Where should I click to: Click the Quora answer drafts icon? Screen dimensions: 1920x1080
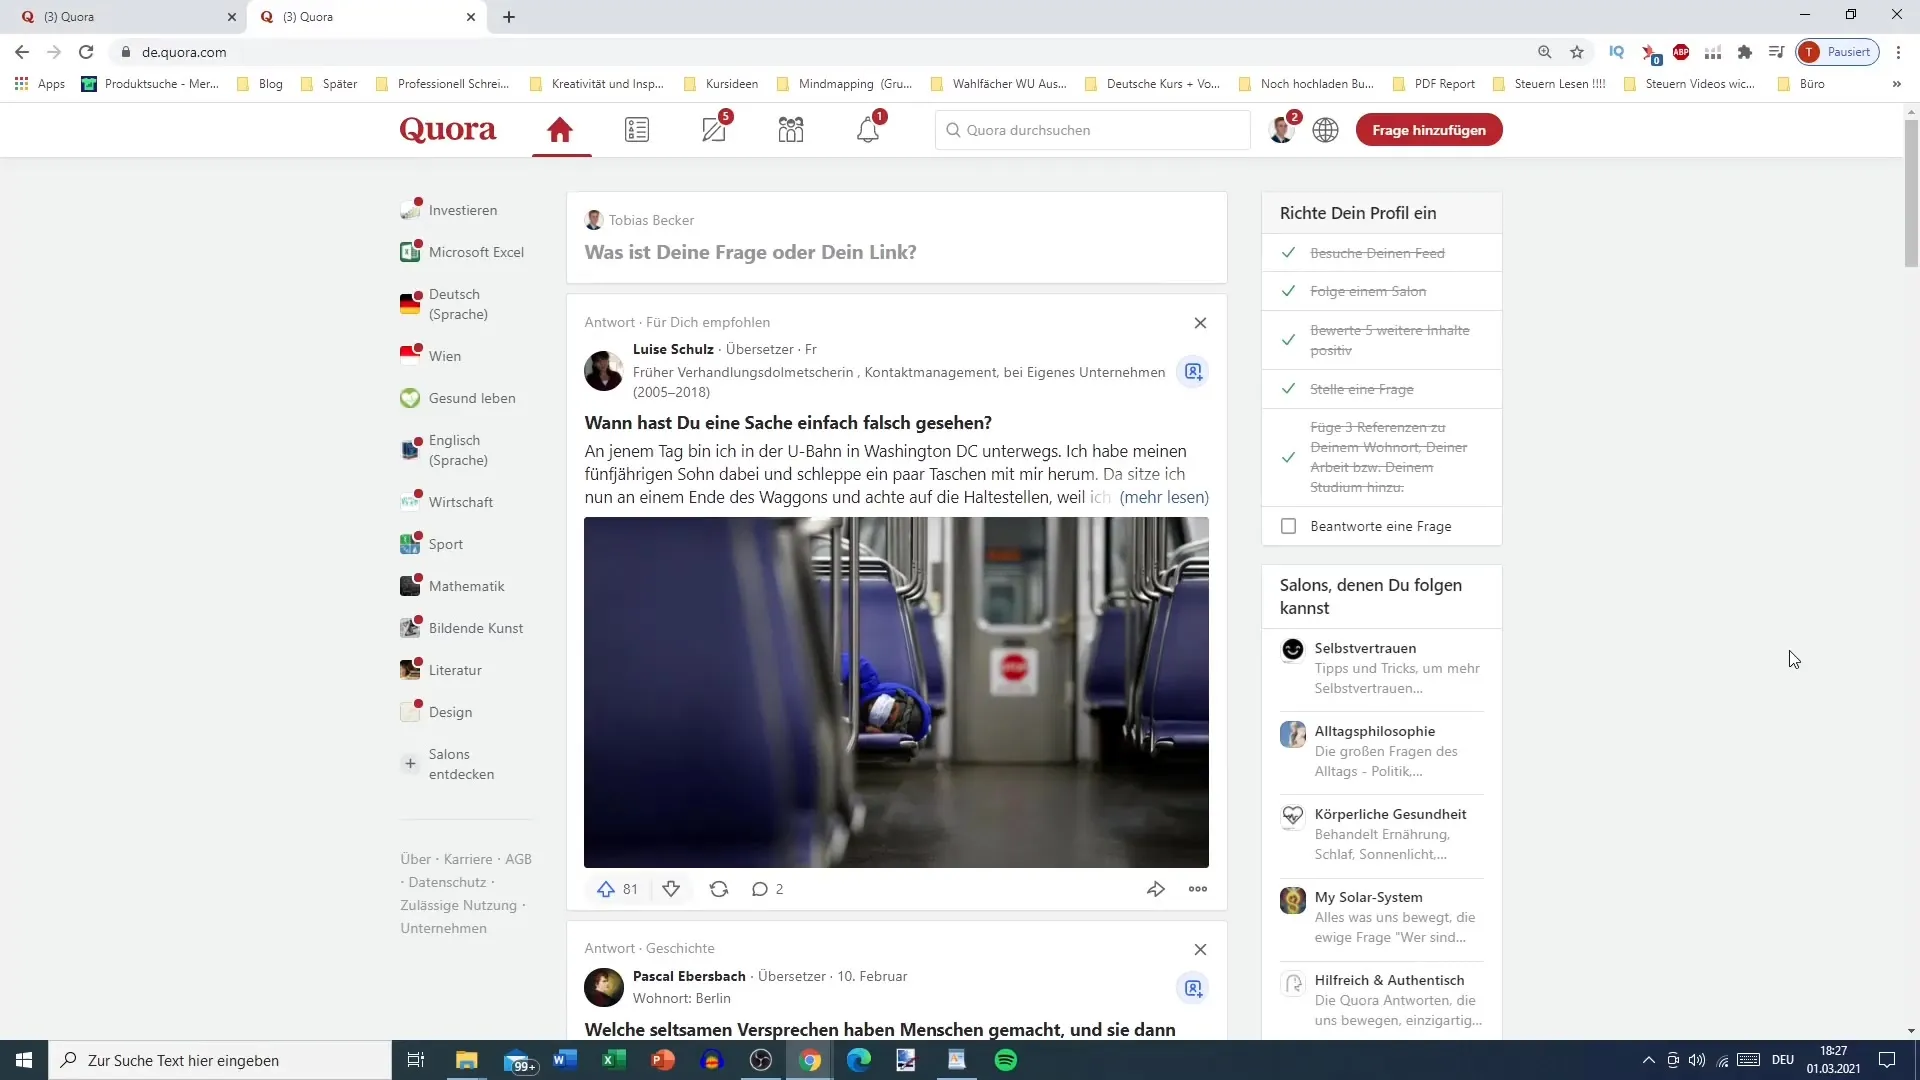tap(713, 129)
